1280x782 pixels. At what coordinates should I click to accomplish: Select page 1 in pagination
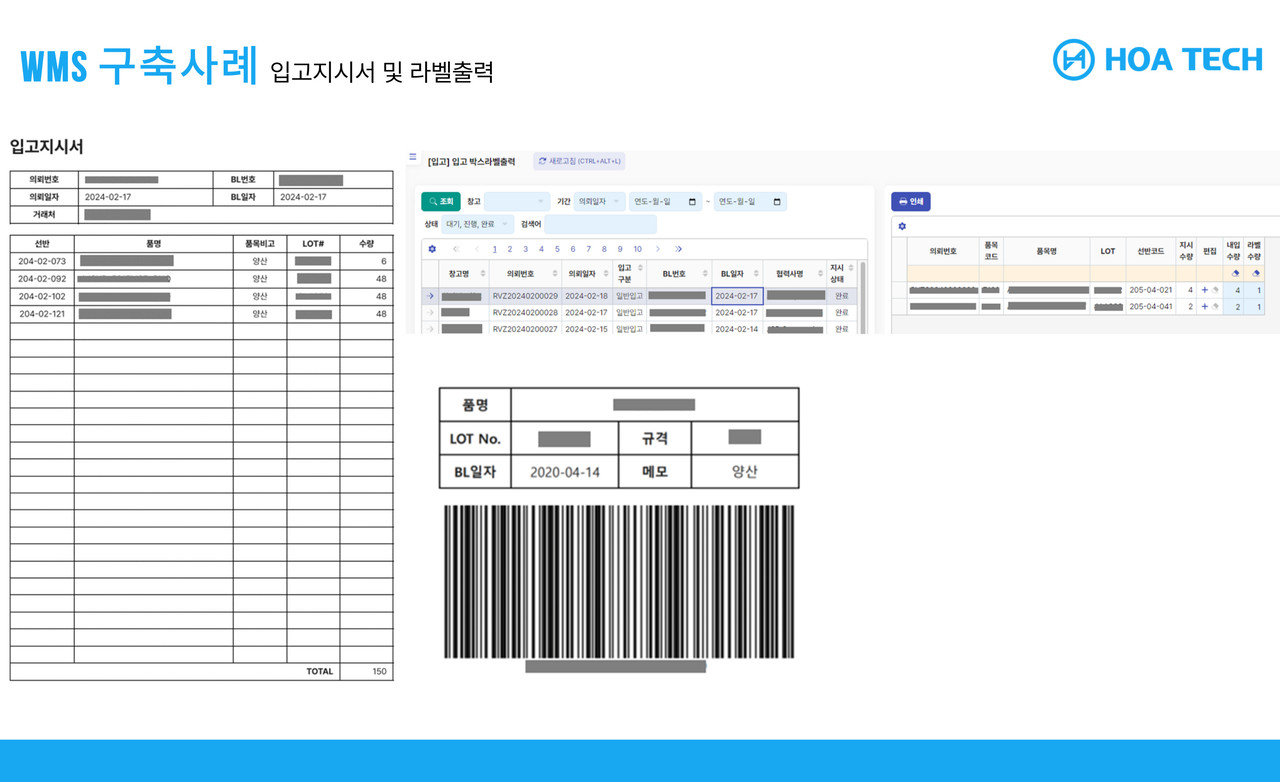(494, 249)
